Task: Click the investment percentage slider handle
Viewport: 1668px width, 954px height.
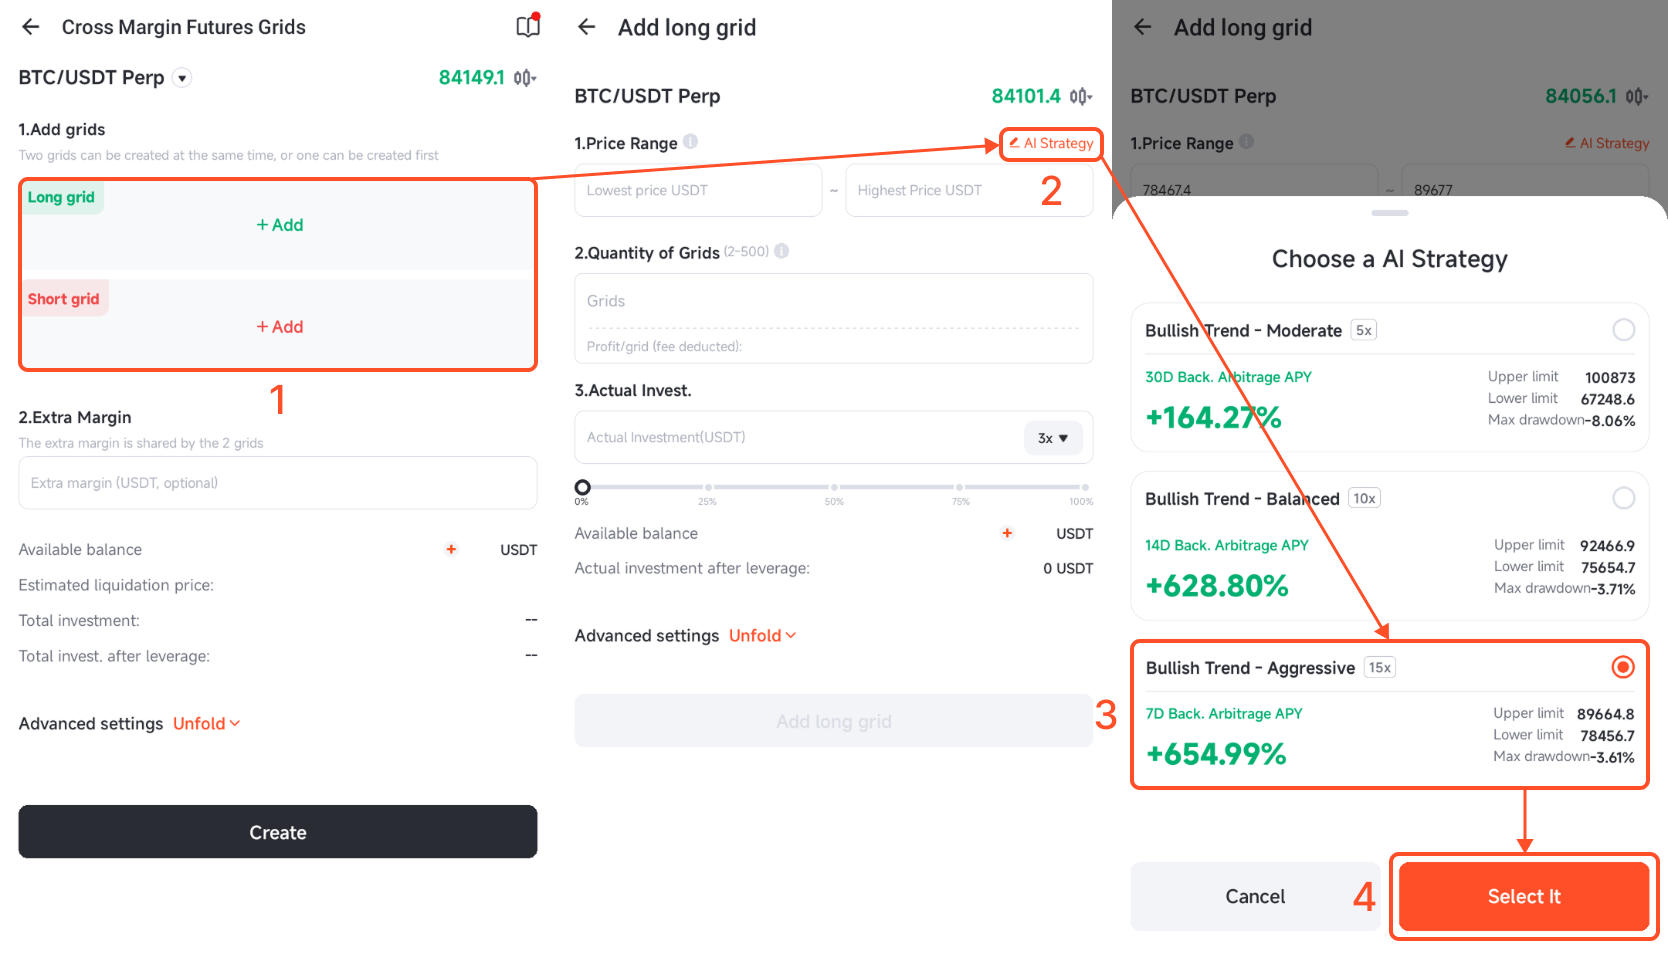Action: click(582, 487)
